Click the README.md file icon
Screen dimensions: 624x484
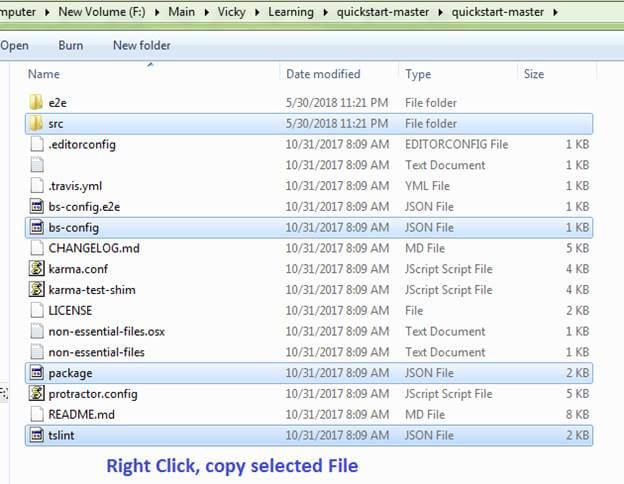[x=37, y=414]
